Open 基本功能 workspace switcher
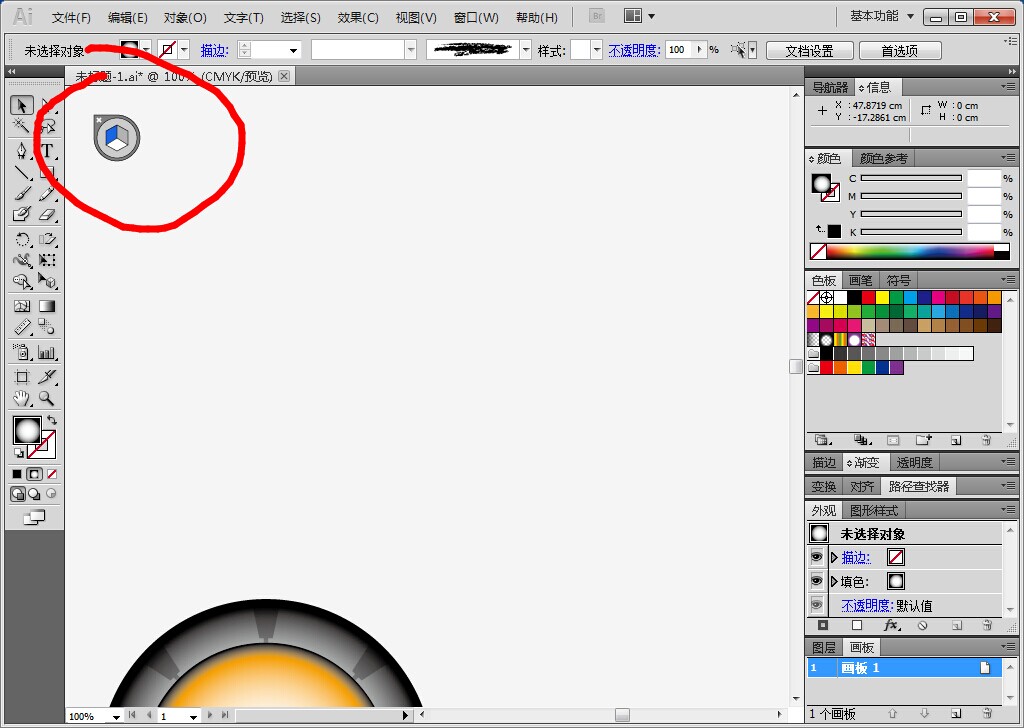1024x728 pixels. click(x=882, y=16)
